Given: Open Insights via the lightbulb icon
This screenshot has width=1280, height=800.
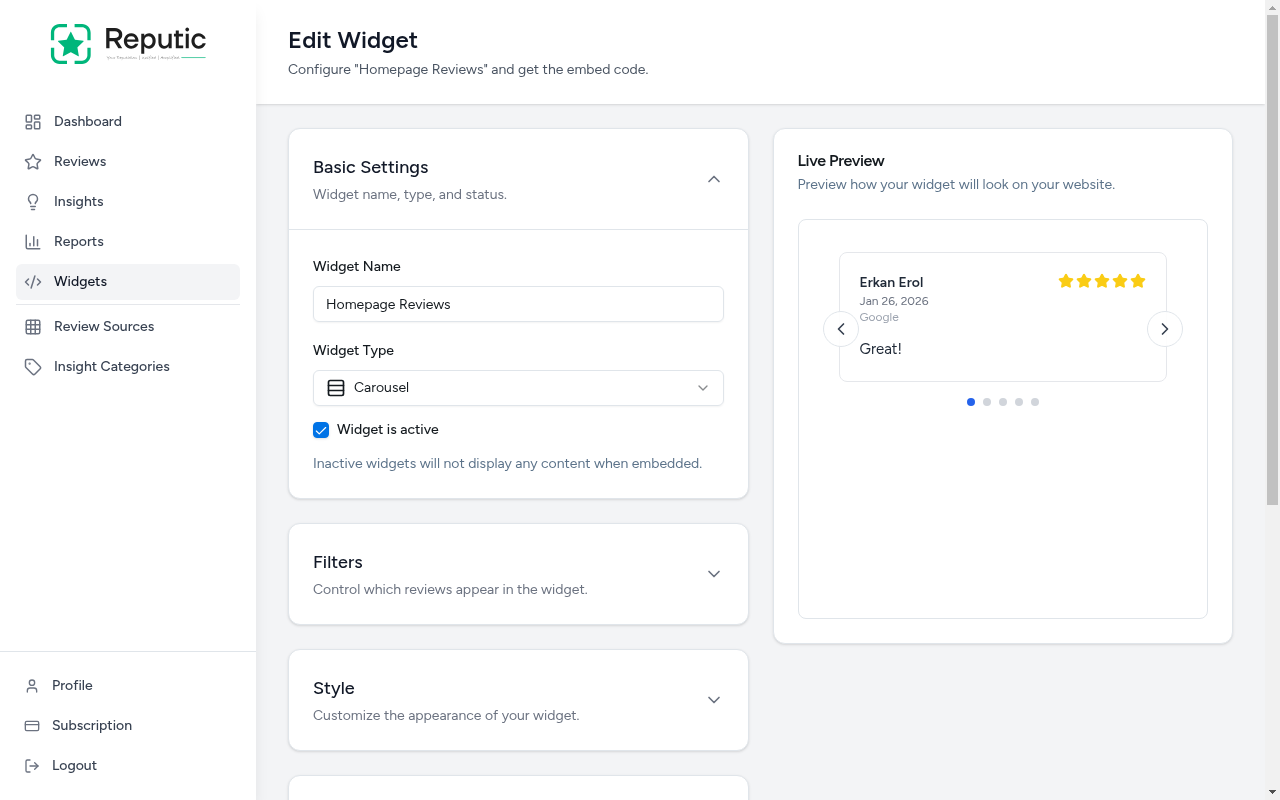Looking at the screenshot, I should point(33,201).
